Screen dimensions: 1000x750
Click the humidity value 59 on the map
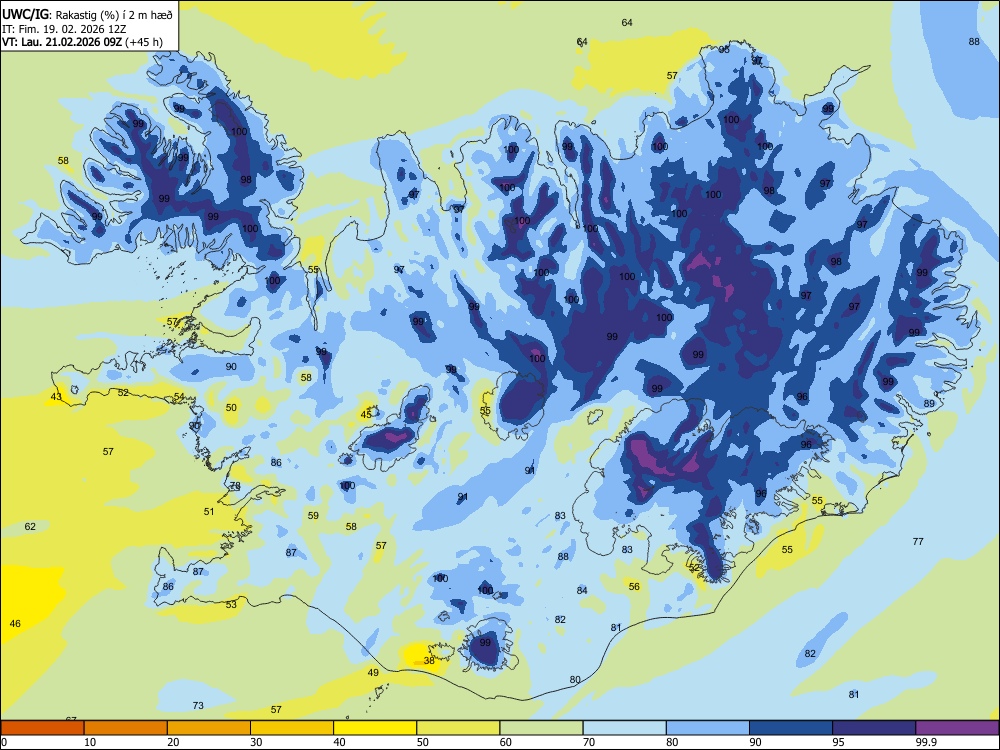pos(313,515)
